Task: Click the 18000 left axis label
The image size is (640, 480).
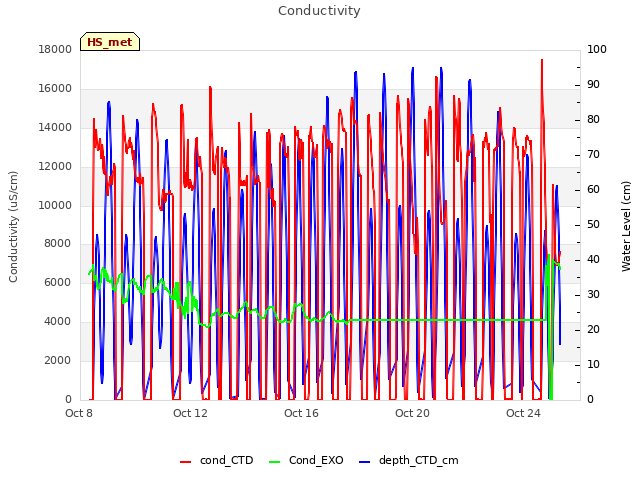Action: [x=55, y=49]
